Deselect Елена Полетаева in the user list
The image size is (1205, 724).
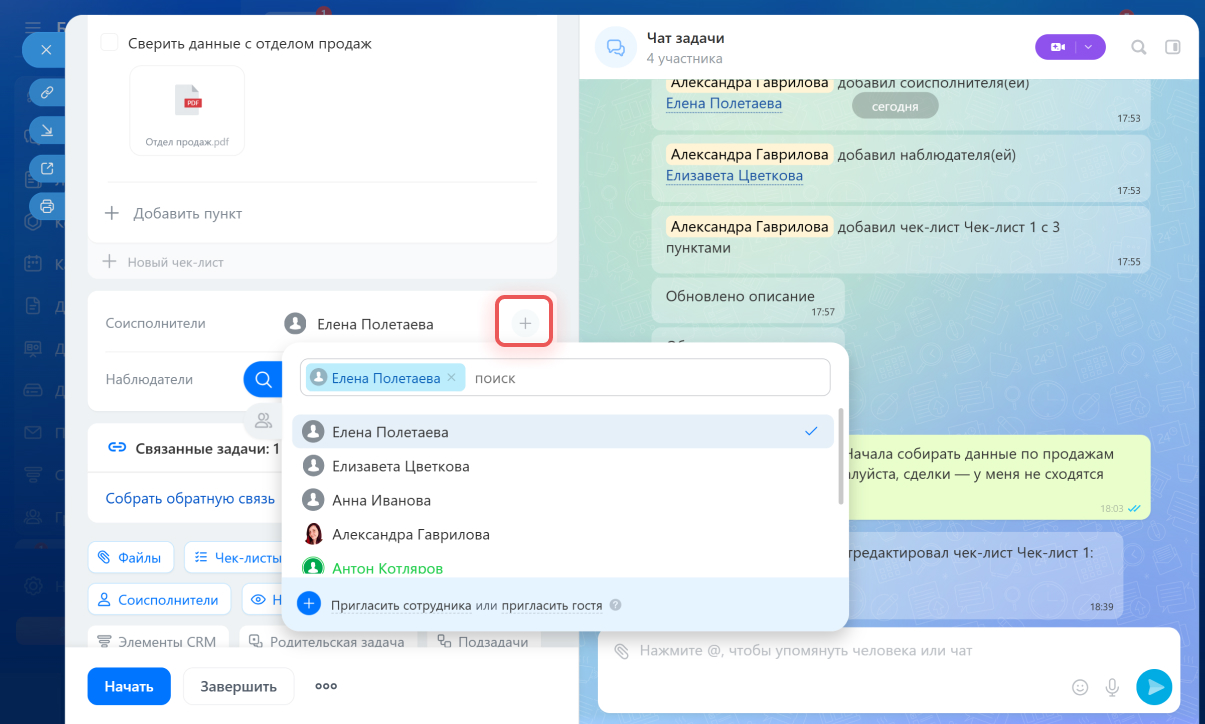(x=562, y=432)
